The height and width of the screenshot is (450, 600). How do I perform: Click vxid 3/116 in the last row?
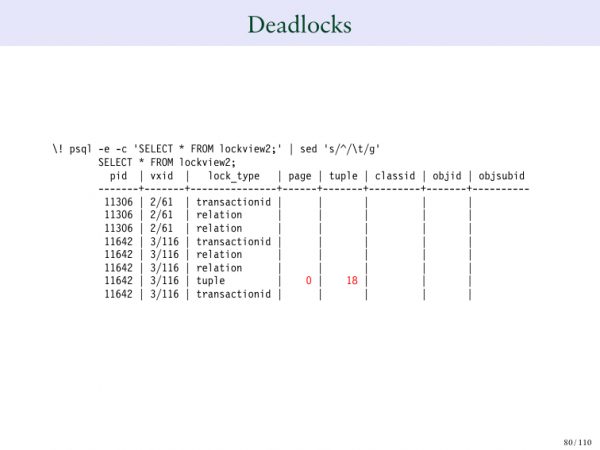[x=164, y=294]
